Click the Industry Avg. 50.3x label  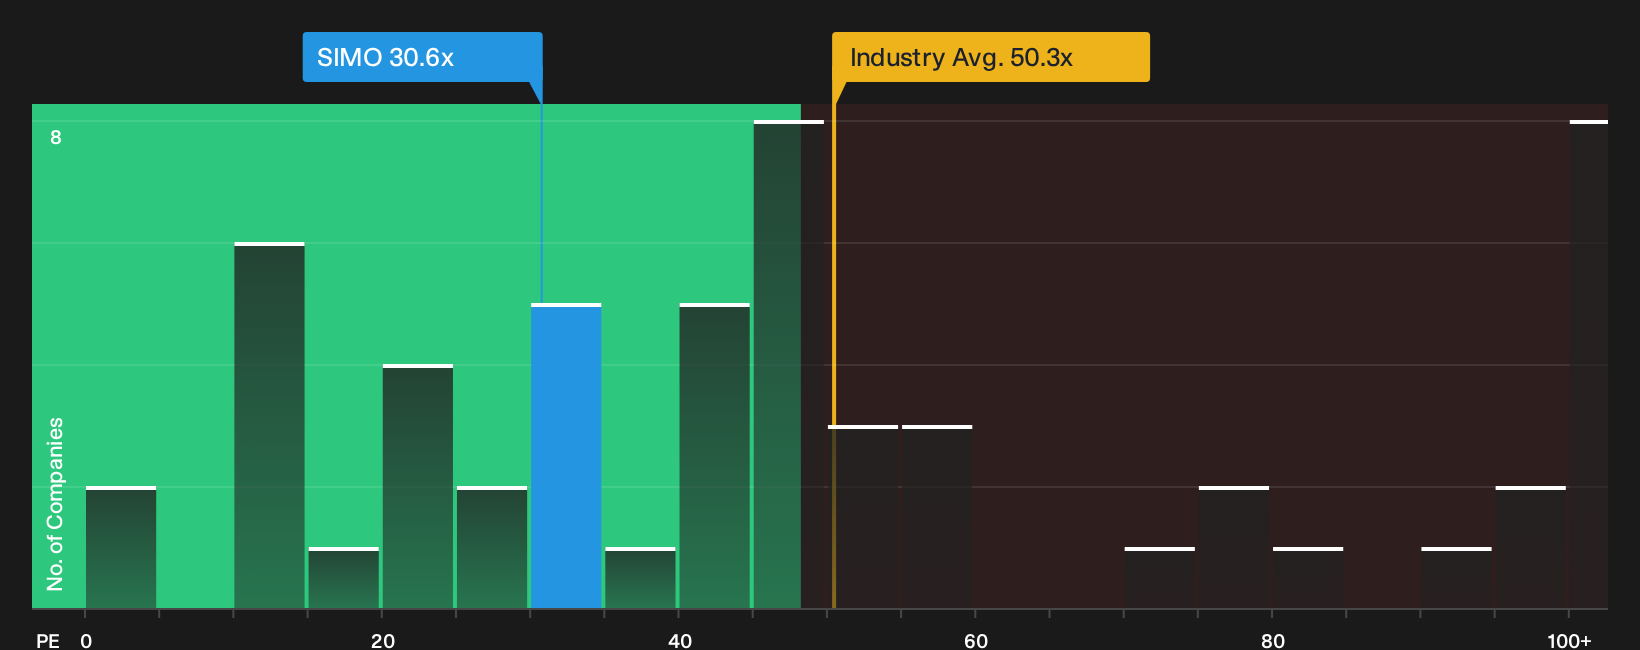pos(991,57)
